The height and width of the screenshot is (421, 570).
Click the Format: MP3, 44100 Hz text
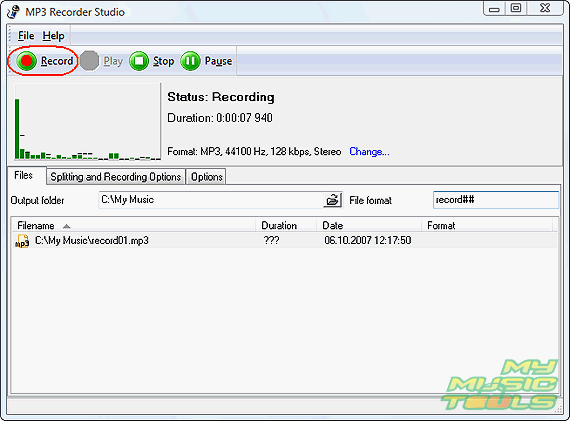pyautogui.click(x=254, y=151)
